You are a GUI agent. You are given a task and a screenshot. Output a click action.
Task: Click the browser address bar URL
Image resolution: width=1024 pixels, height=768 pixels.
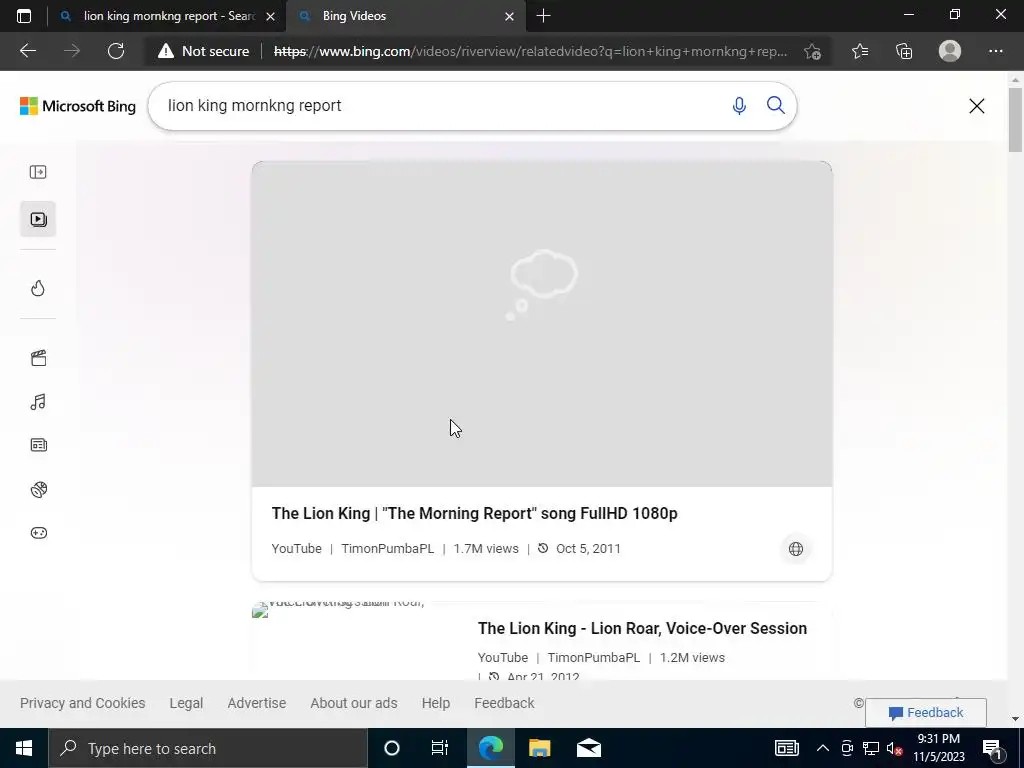coord(530,51)
